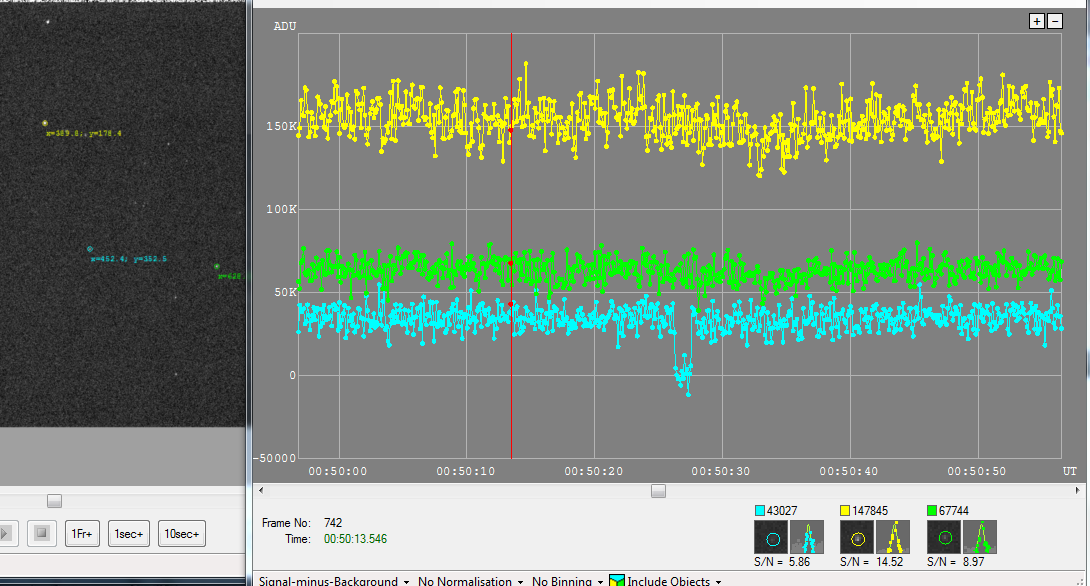
Task: Advance one frame with 1Fr+ button
Action: (x=83, y=534)
